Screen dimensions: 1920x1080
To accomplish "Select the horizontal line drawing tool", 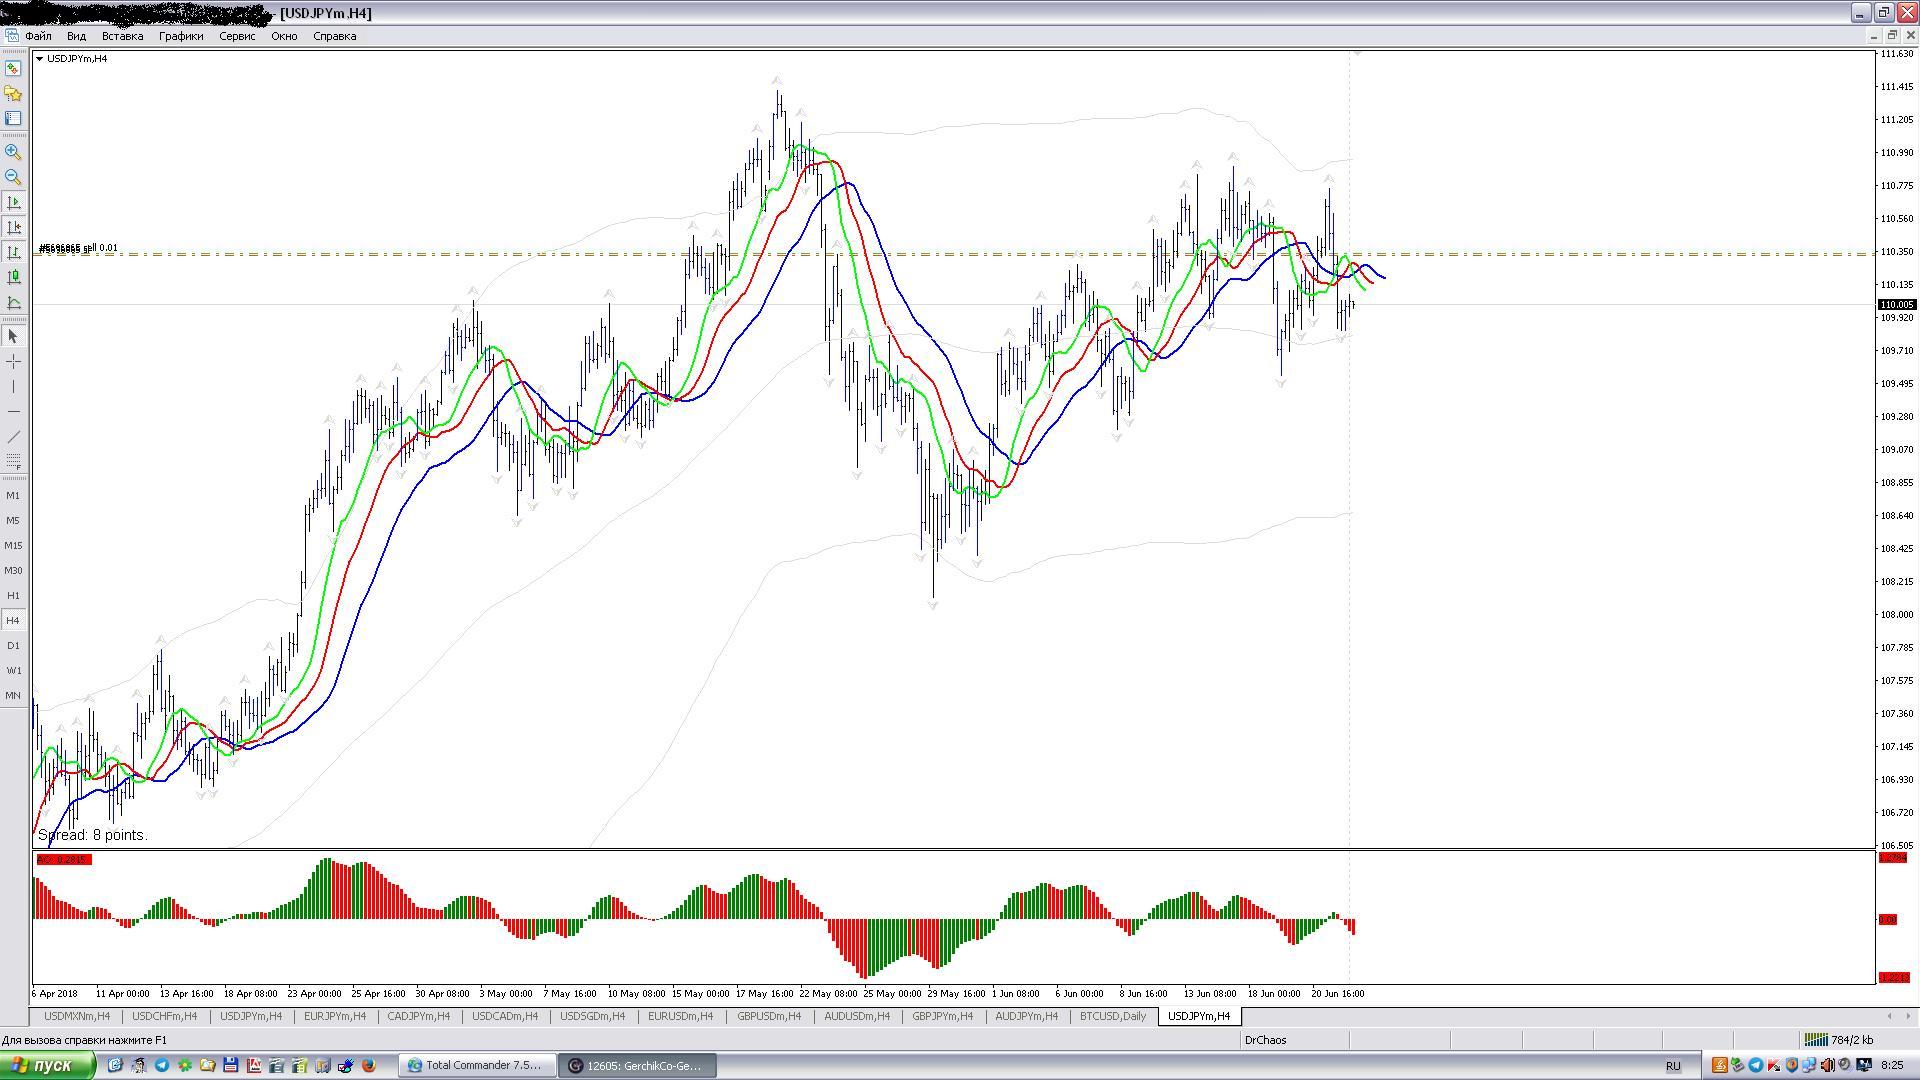I will [13, 411].
